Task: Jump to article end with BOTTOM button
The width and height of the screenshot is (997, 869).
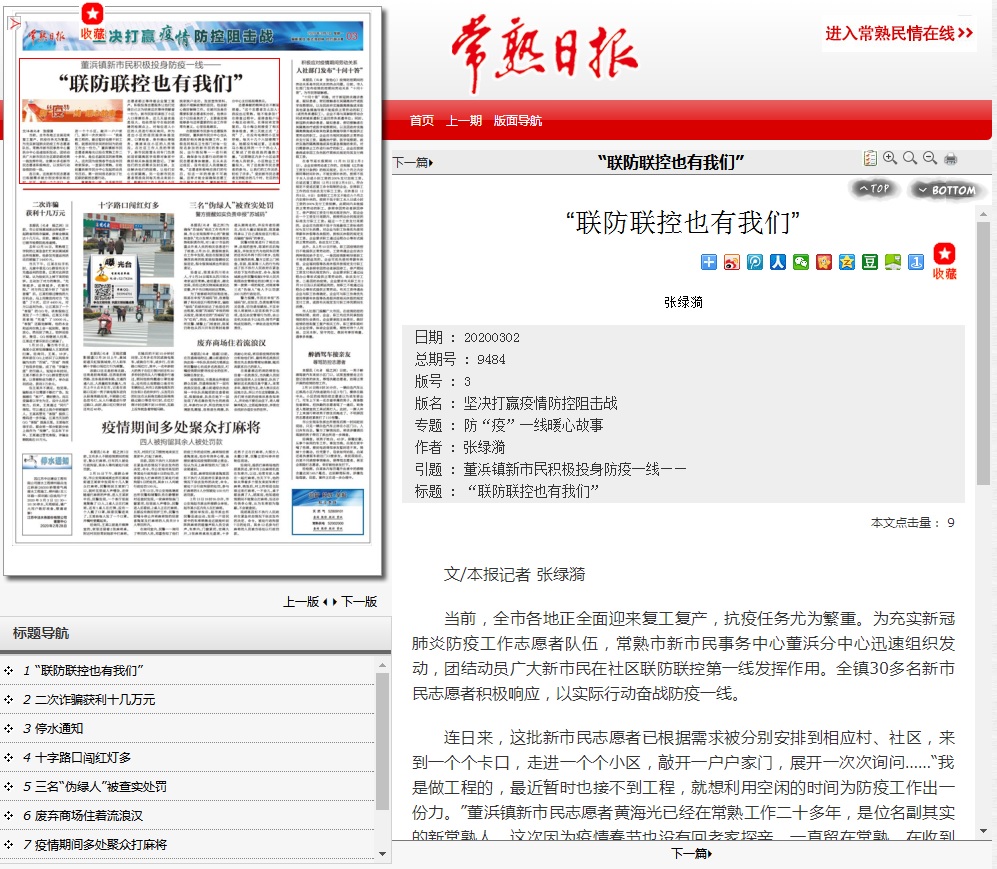Action: click(x=947, y=190)
